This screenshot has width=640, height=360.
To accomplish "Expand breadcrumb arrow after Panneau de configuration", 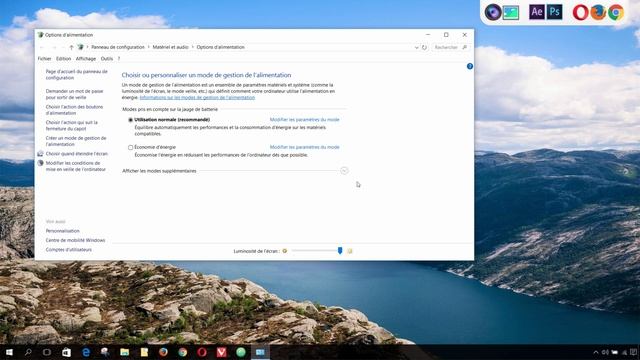I will point(149,47).
